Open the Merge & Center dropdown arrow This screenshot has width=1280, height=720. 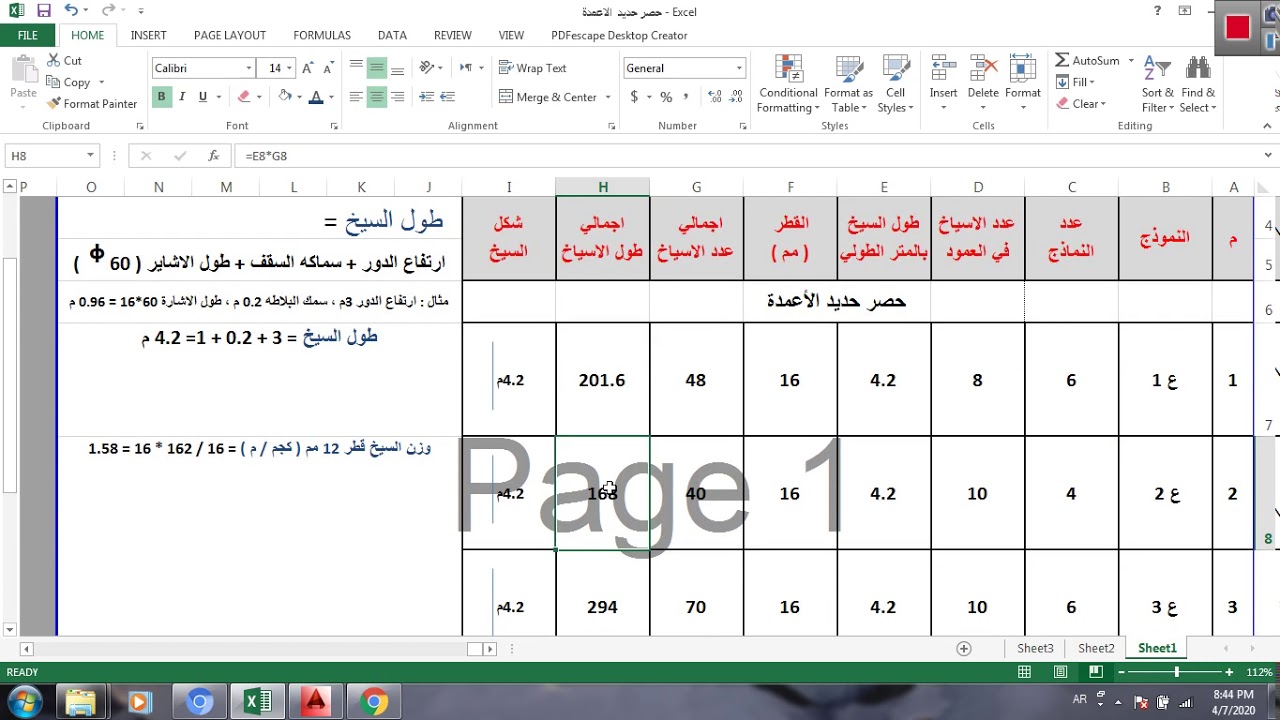click(x=607, y=97)
